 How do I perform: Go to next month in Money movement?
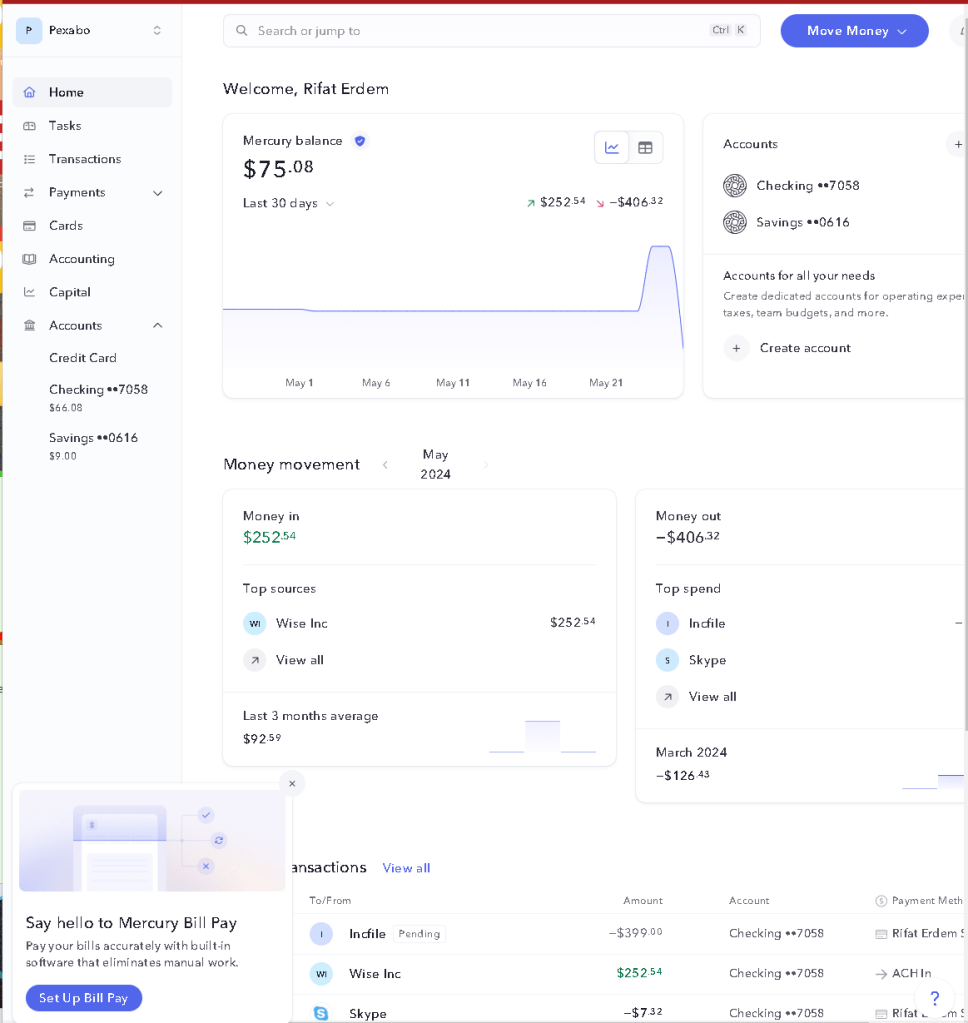pos(486,465)
